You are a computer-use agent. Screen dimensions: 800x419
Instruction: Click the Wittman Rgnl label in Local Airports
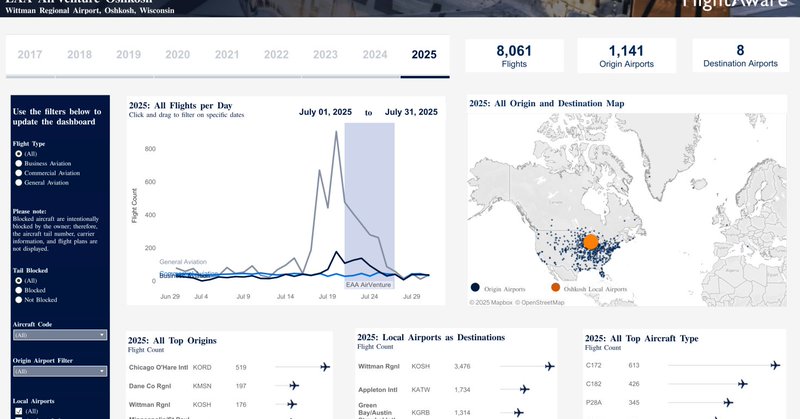[379, 366]
